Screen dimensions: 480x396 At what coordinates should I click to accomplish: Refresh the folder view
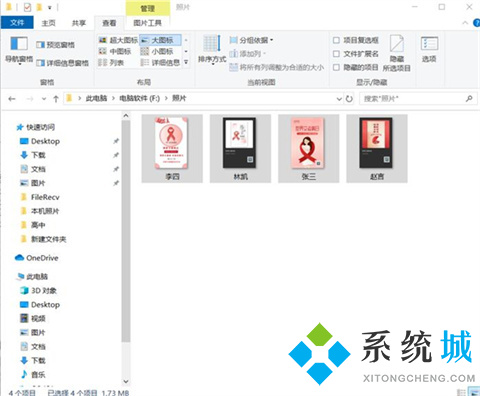[349, 99]
